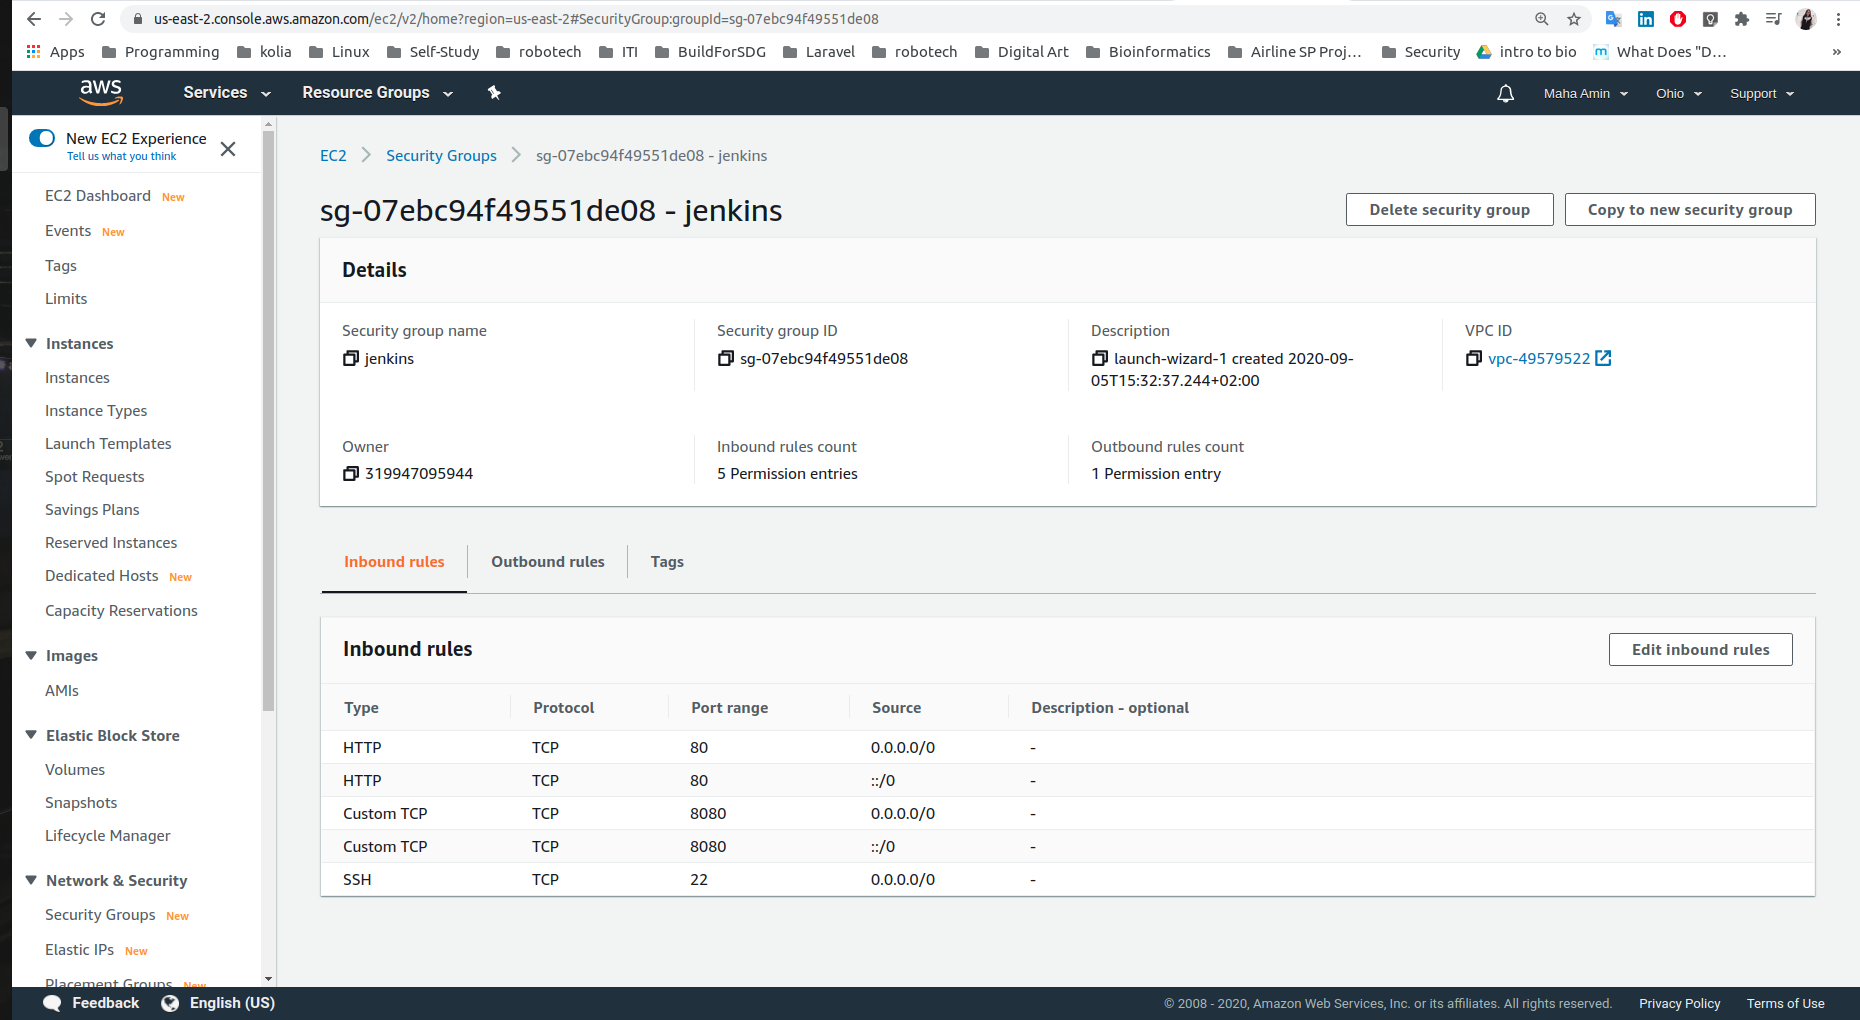Open Elastic IPs in sidebar
The height and width of the screenshot is (1020, 1860).
click(79, 950)
